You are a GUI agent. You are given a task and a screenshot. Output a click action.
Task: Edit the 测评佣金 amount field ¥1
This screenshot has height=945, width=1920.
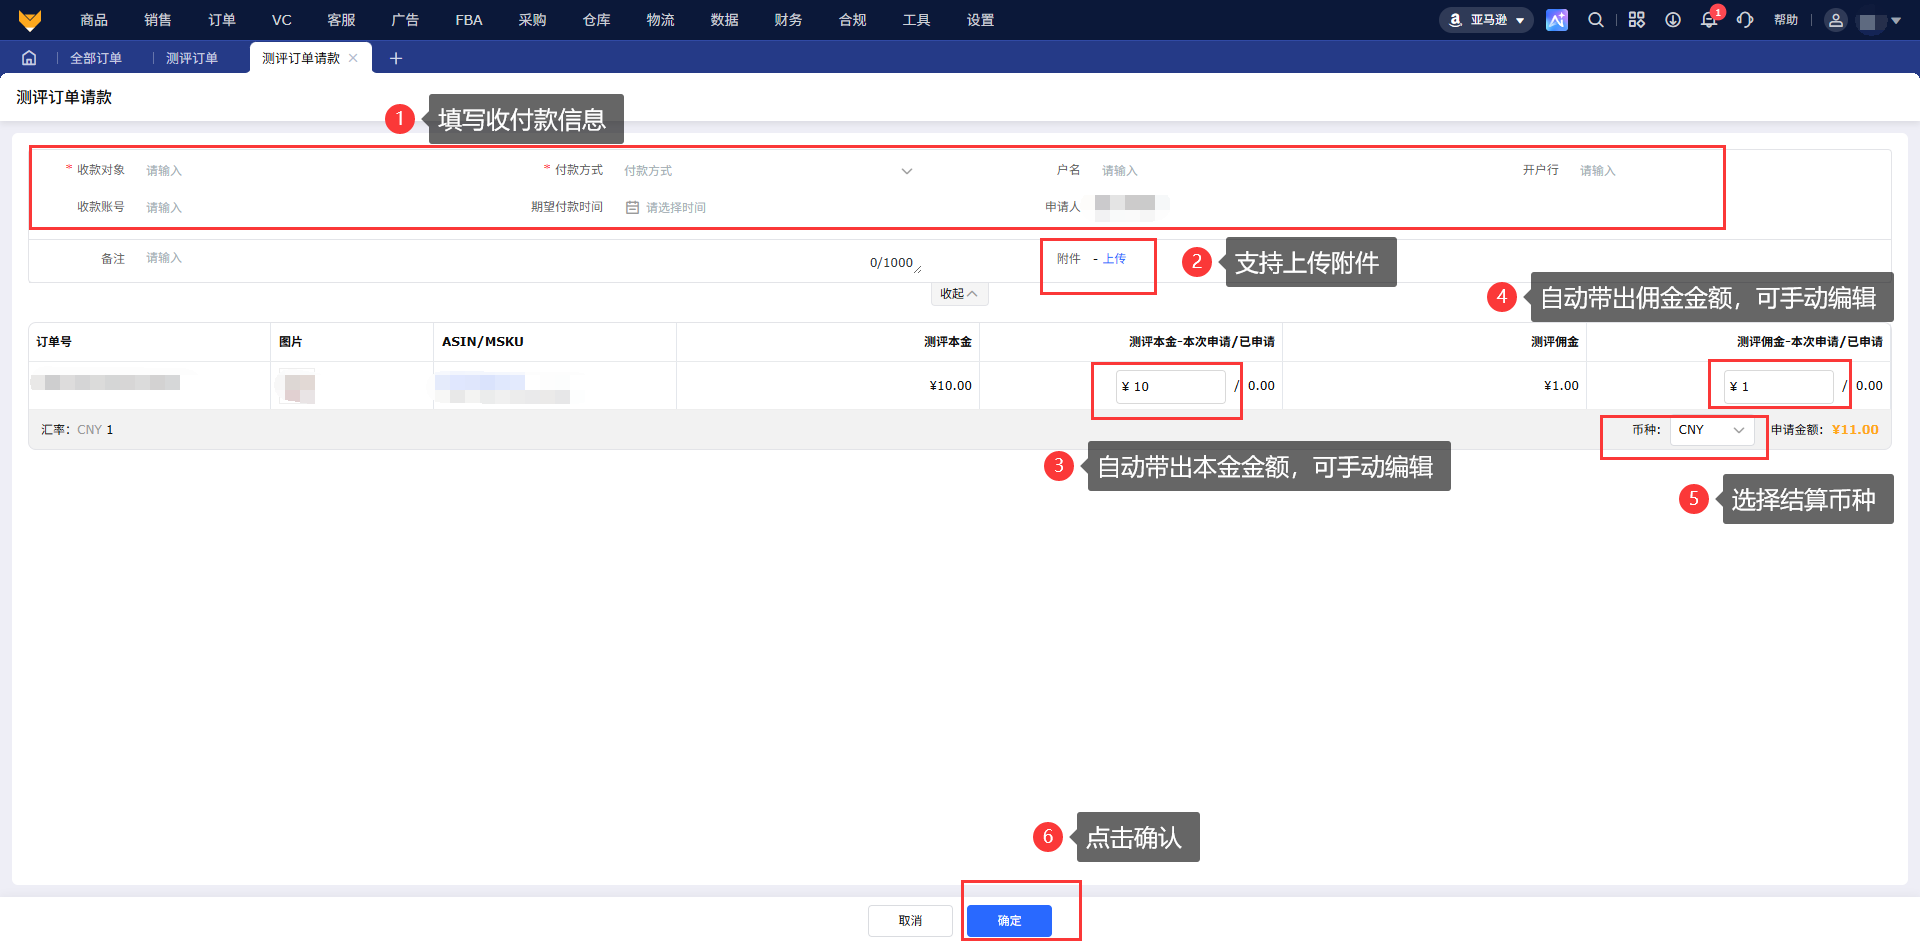click(x=1778, y=387)
